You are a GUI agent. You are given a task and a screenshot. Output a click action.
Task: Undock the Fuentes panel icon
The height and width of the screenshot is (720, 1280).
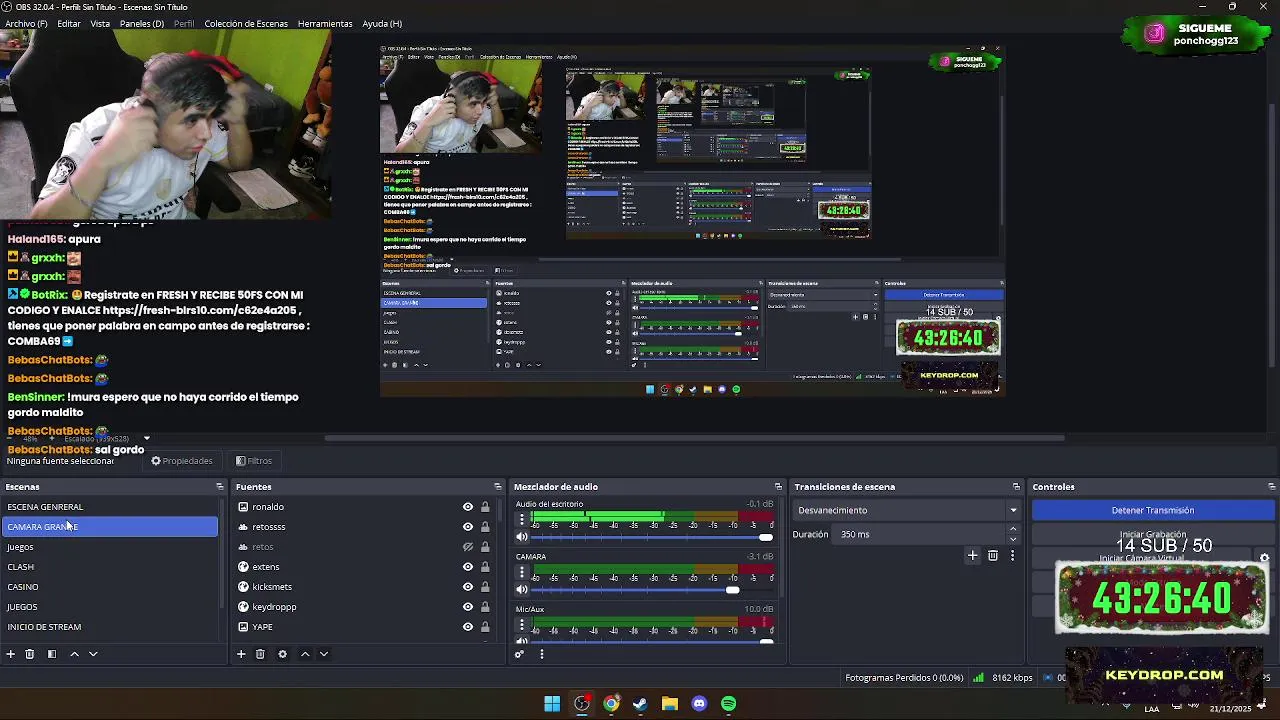(x=498, y=487)
